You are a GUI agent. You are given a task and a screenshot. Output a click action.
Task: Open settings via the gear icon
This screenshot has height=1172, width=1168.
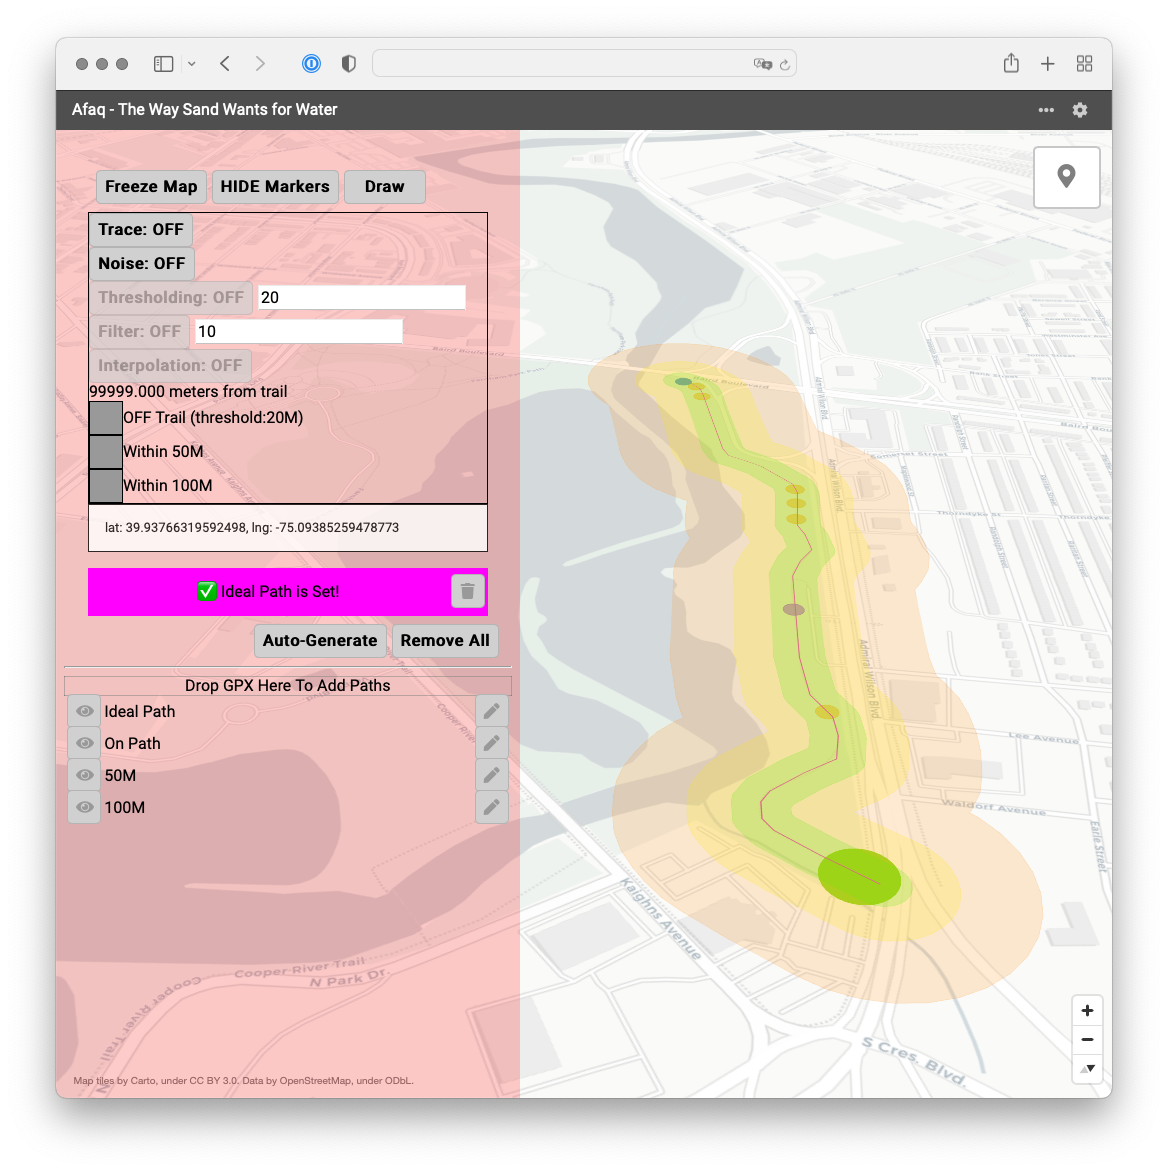tap(1080, 110)
